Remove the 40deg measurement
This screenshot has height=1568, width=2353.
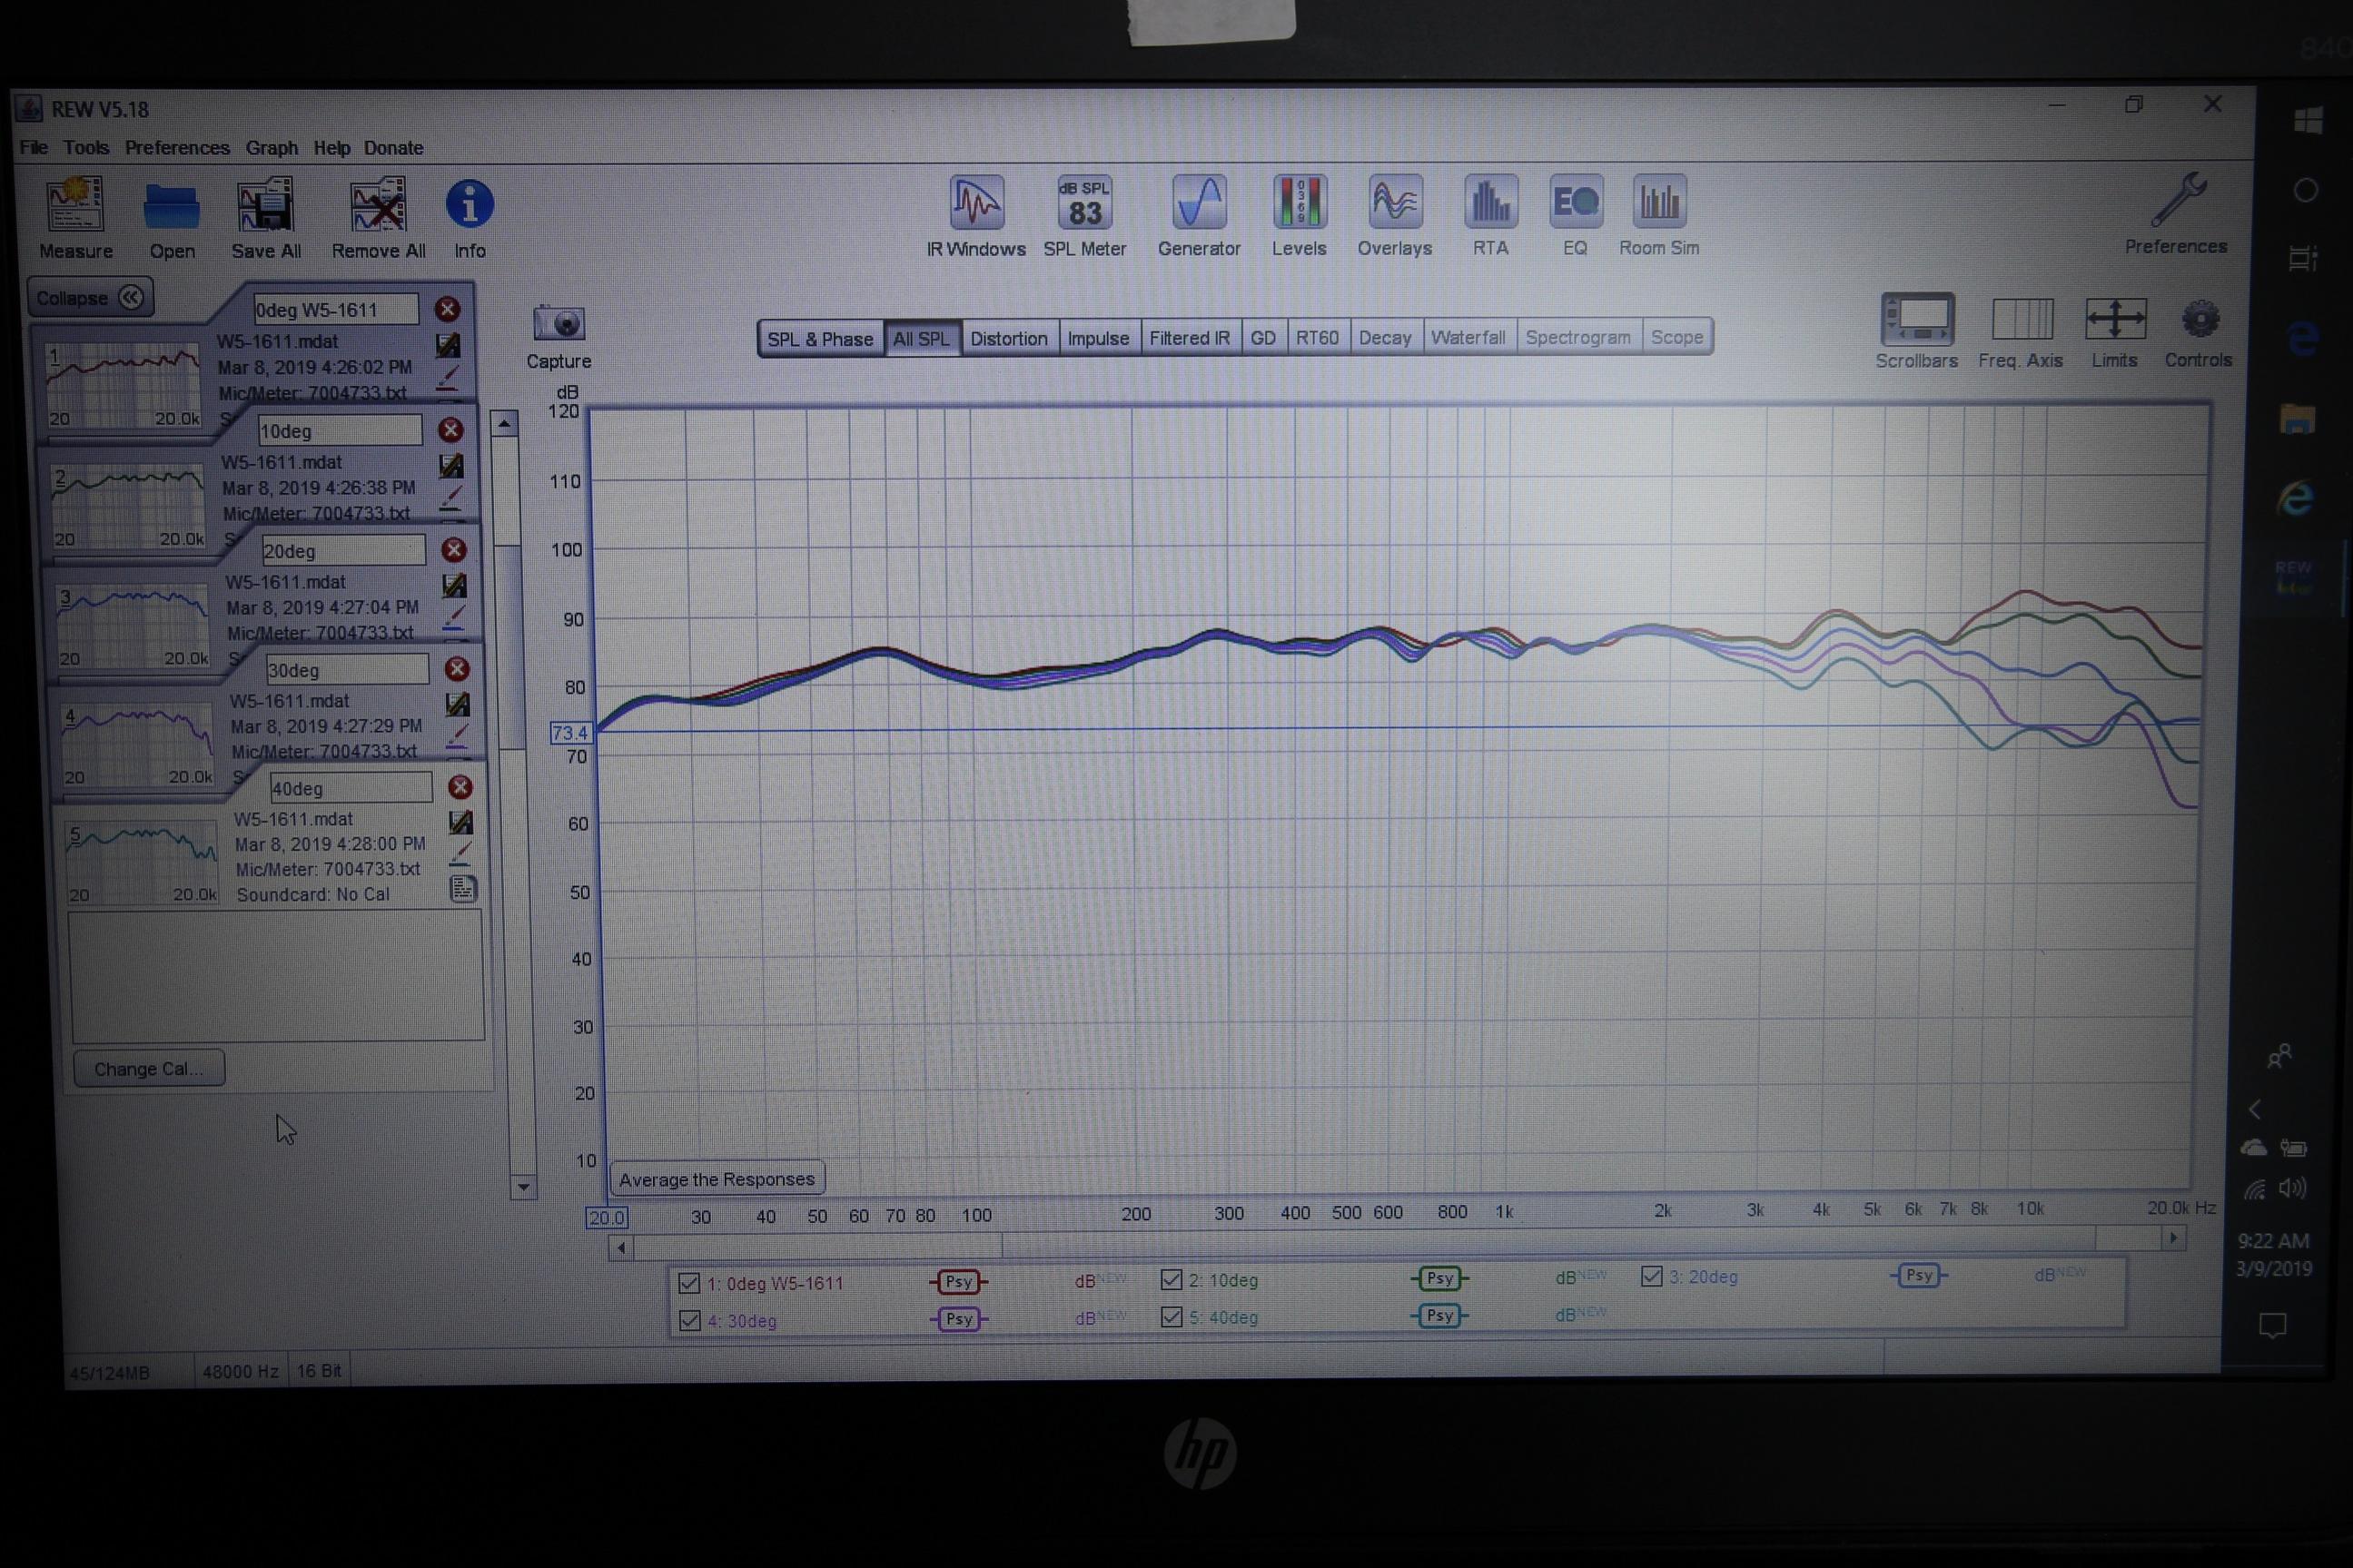pyautogui.click(x=460, y=787)
